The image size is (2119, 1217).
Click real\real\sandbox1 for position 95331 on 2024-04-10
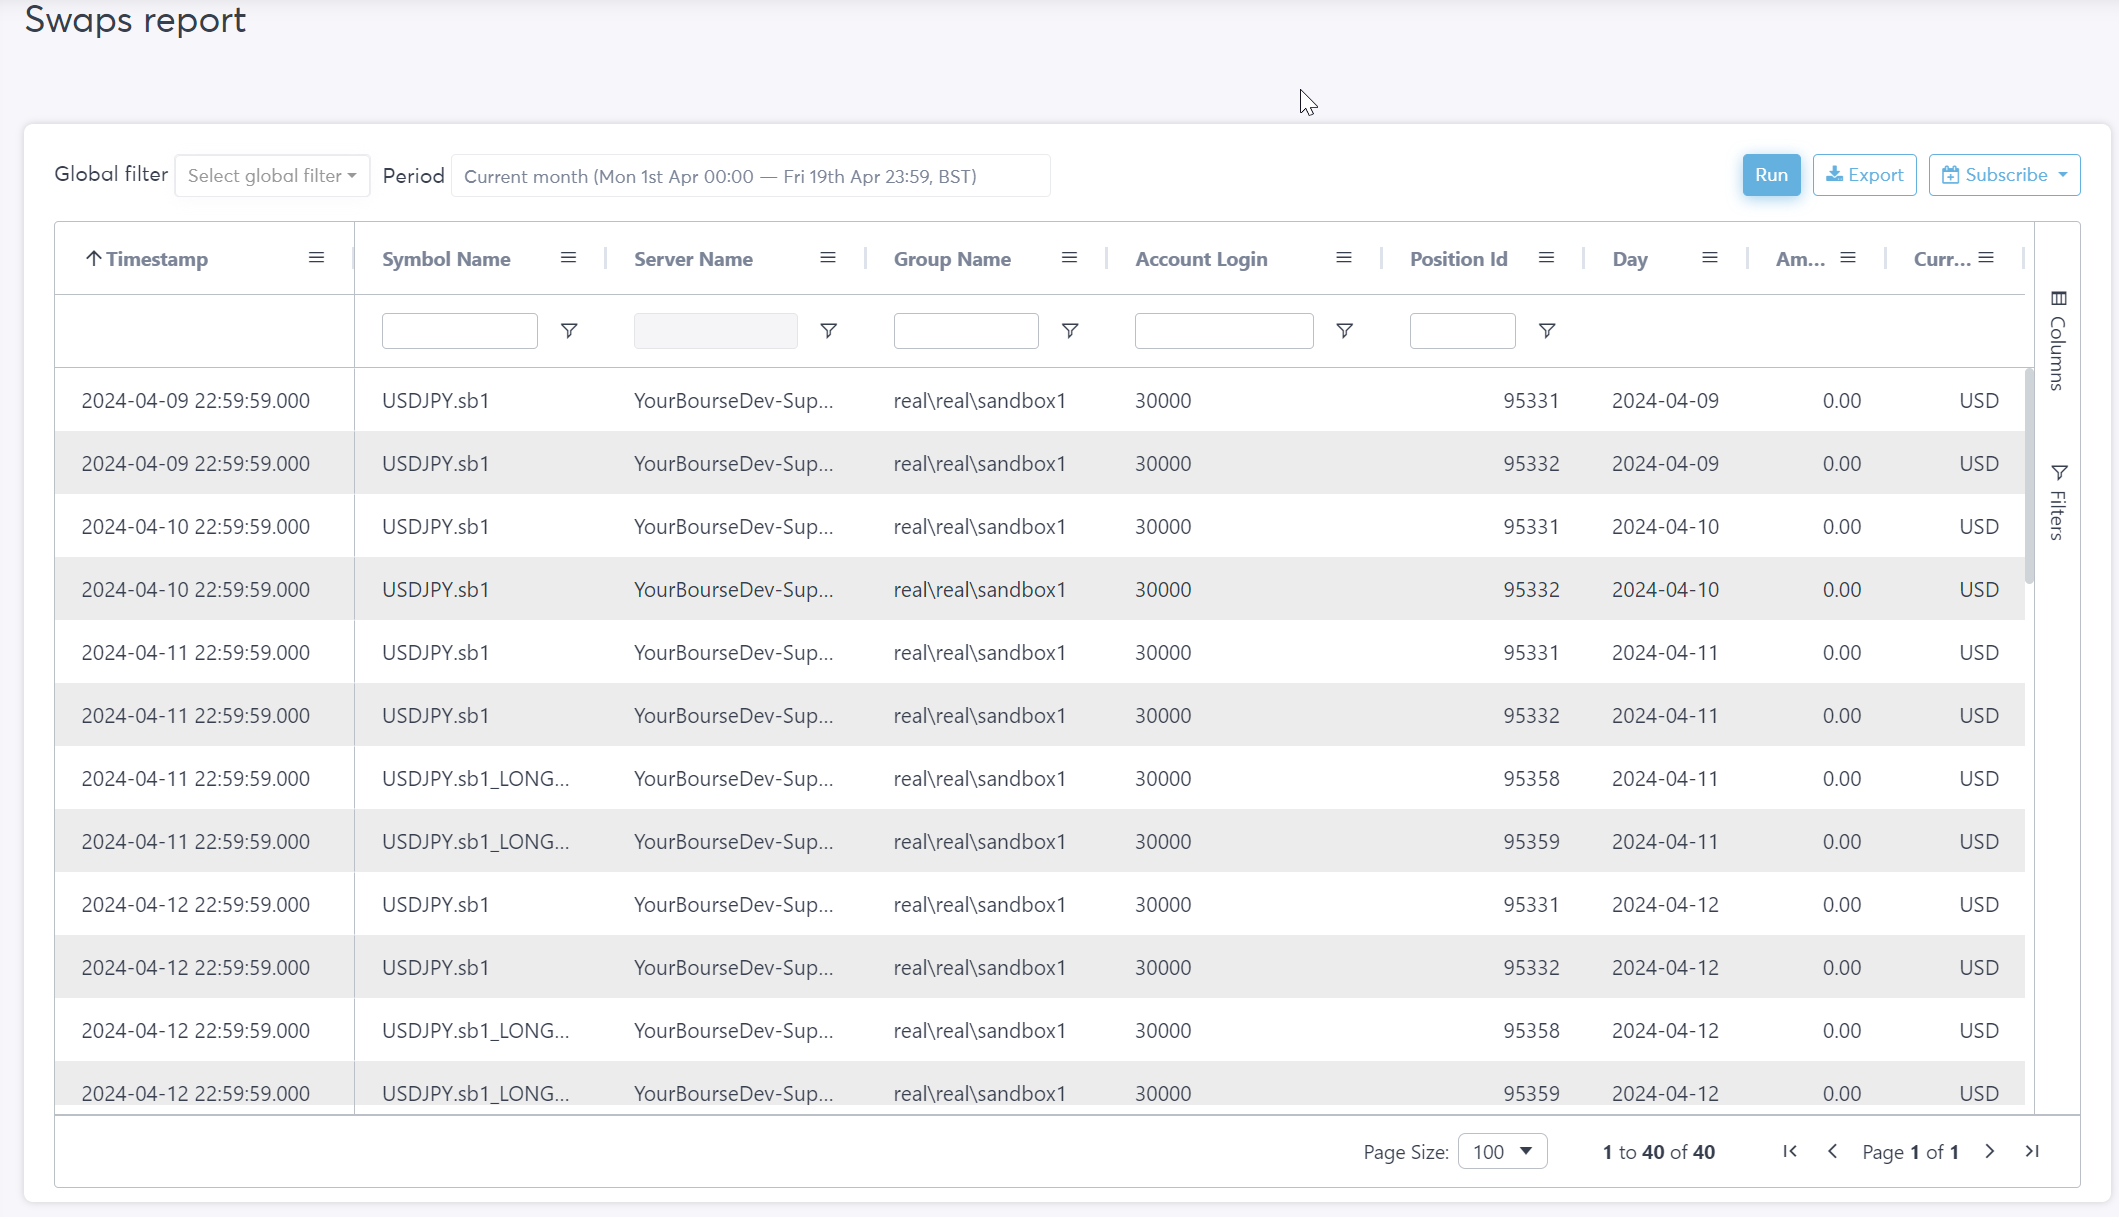coord(980,526)
